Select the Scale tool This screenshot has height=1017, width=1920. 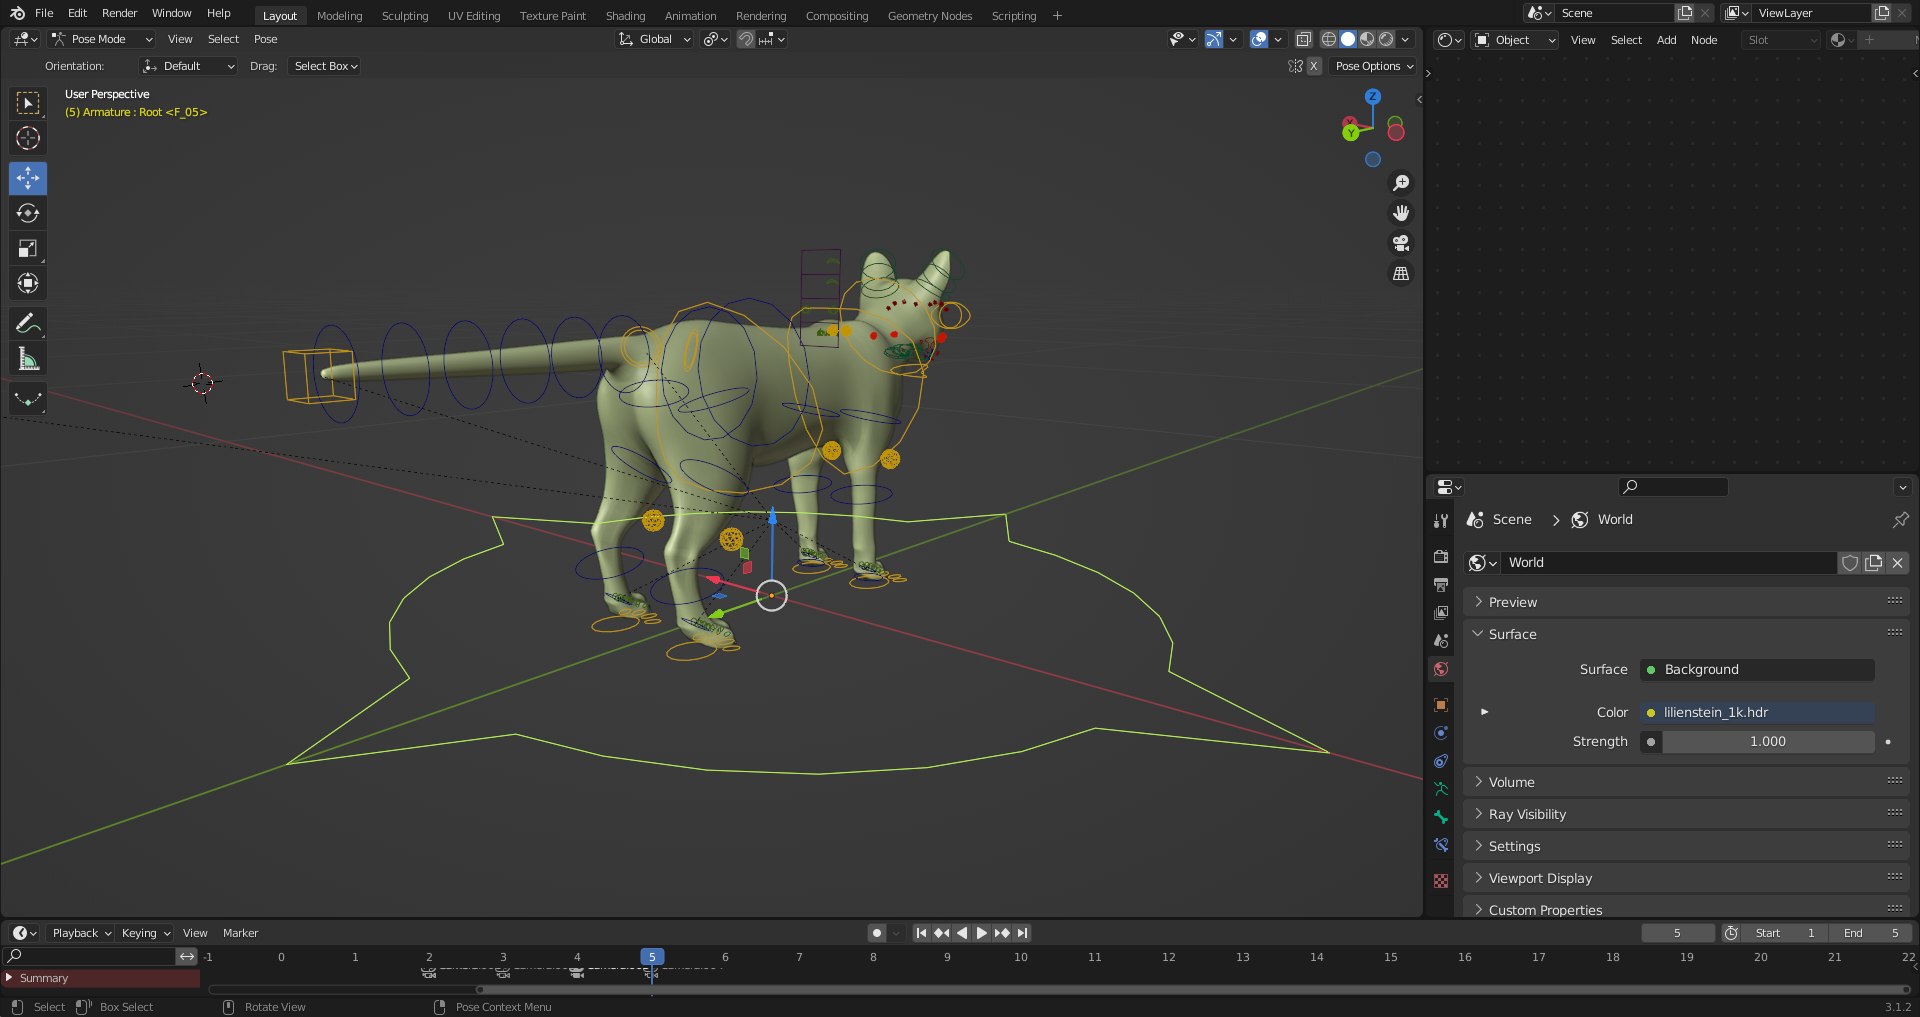pos(28,248)
